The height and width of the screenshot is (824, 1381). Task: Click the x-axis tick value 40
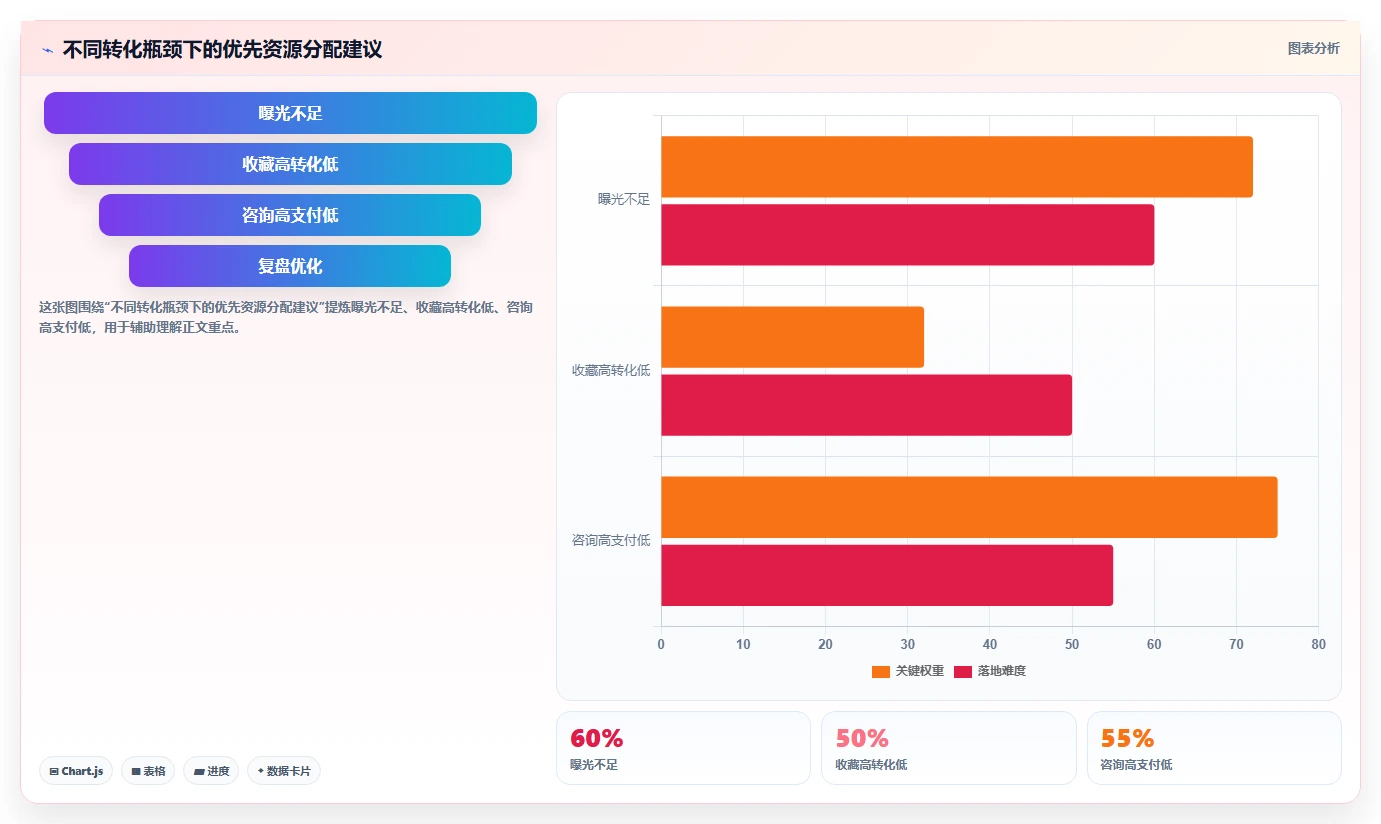pyautogui.click(x=990, y=645)
